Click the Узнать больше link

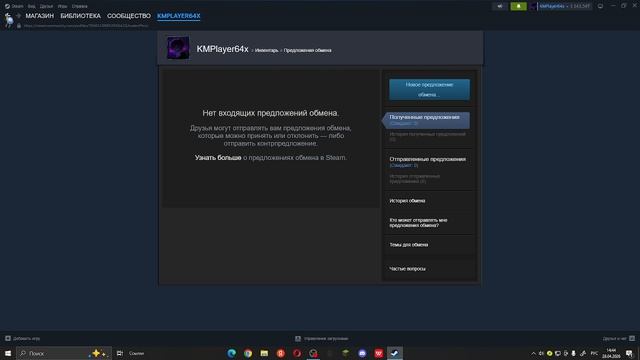pyautogui.click(x=218, y=158)
